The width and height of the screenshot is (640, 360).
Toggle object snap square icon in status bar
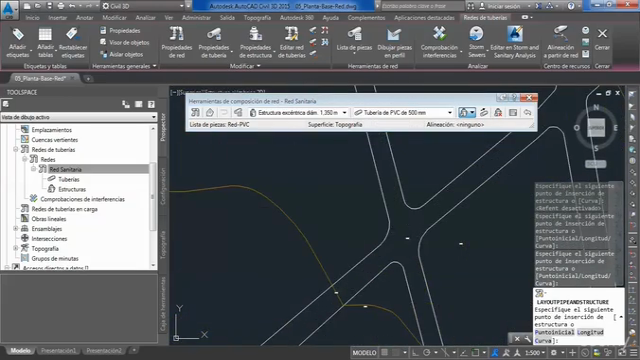(x=475, y=352)
